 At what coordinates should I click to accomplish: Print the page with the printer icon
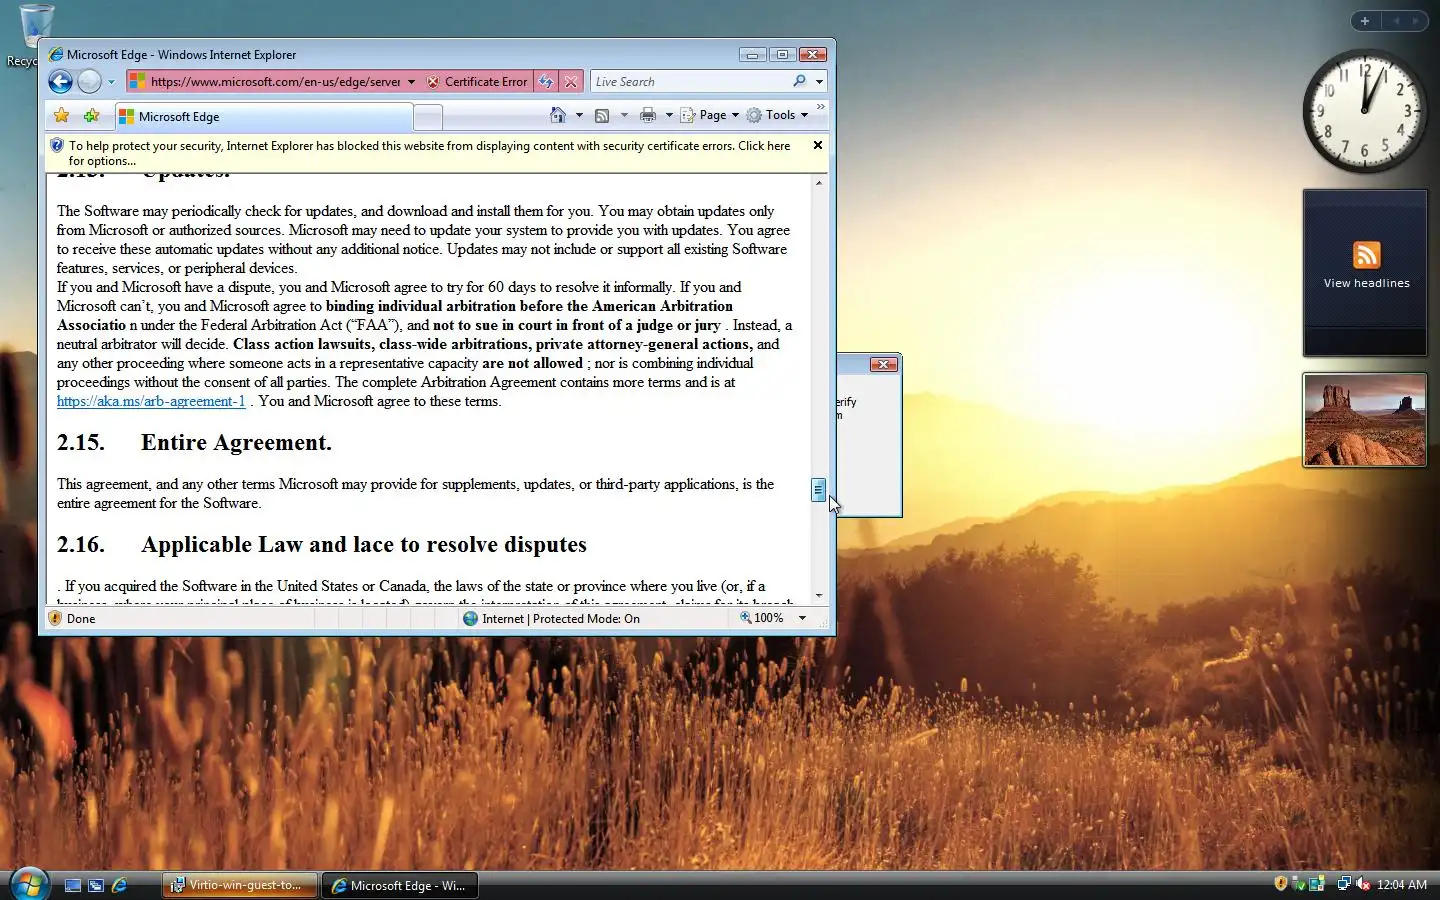[648, 115]
